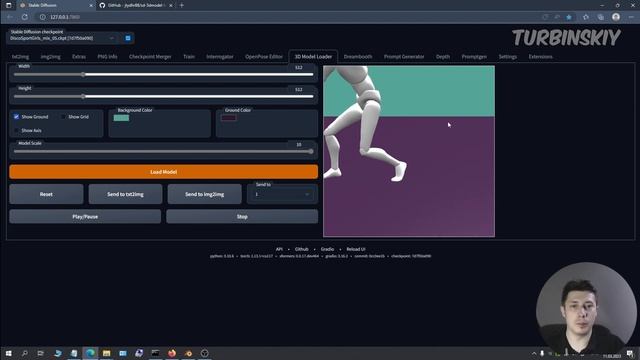Open the OpenPose Editor tab
Screen dimensions: 640x360
tap(264, 57)
